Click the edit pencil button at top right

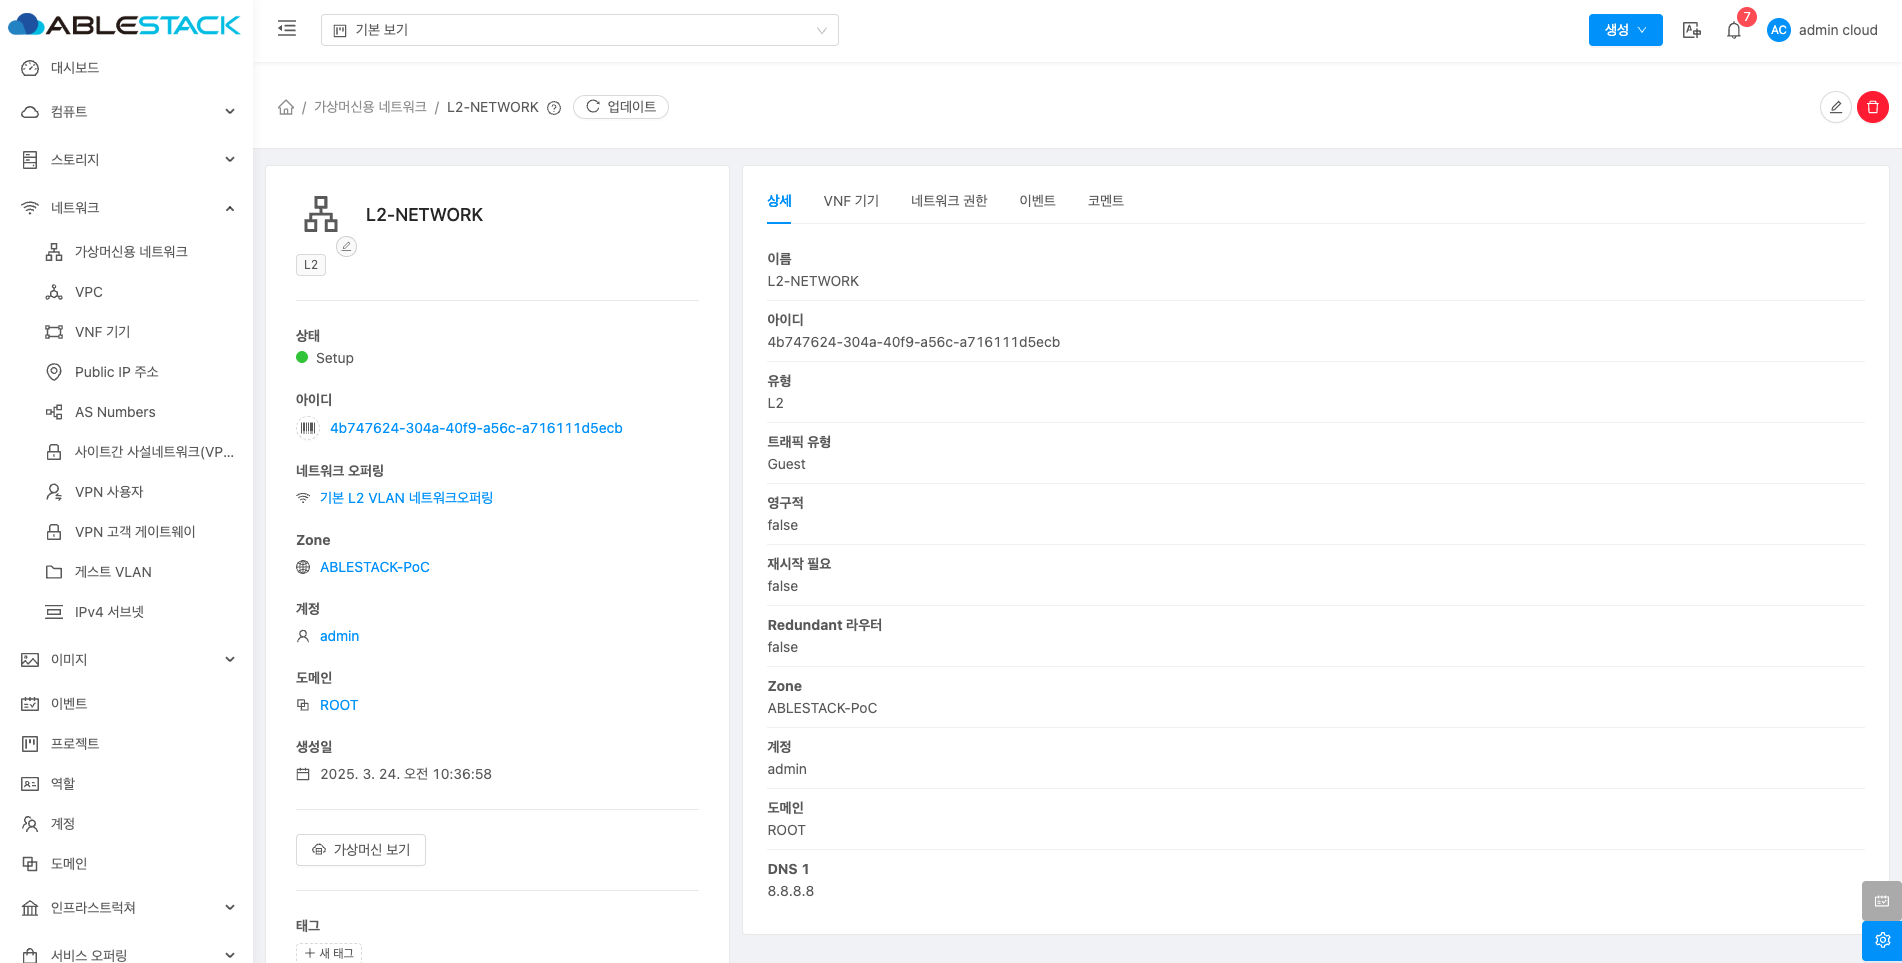coord(1835,107)
